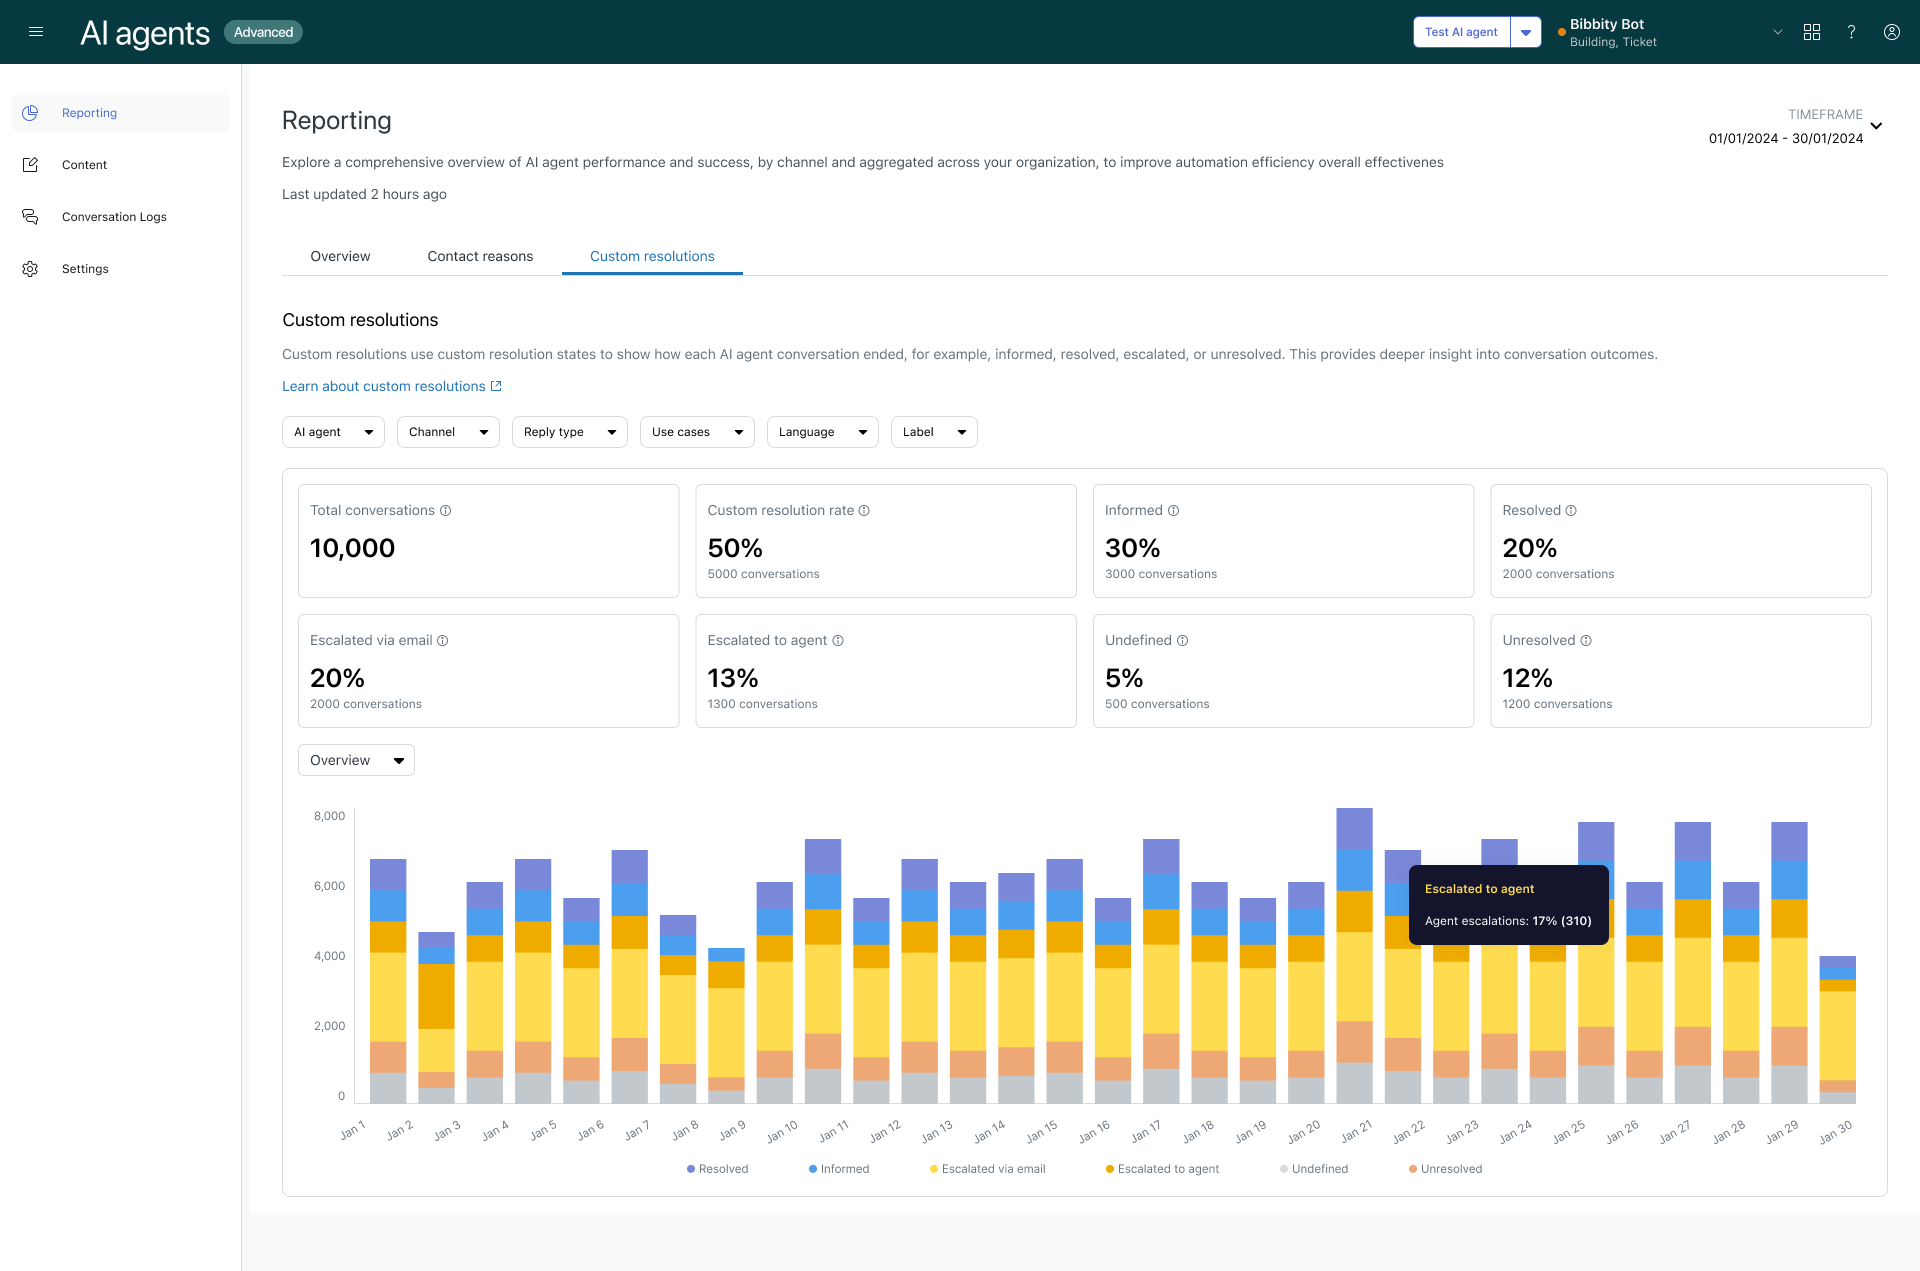Viewport: 1920px width, 1271px height.
Task: Click the help question mark icon
Action: point(1851,32)
